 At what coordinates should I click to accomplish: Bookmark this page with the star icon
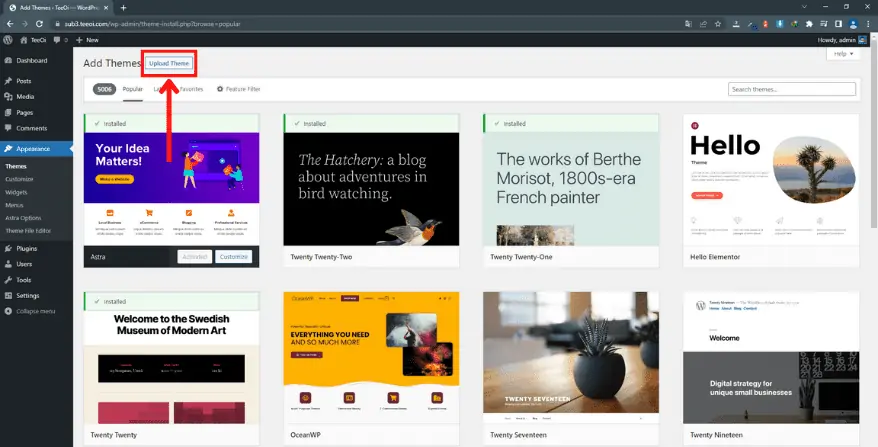pyautogui.click(x=718, y=24)
